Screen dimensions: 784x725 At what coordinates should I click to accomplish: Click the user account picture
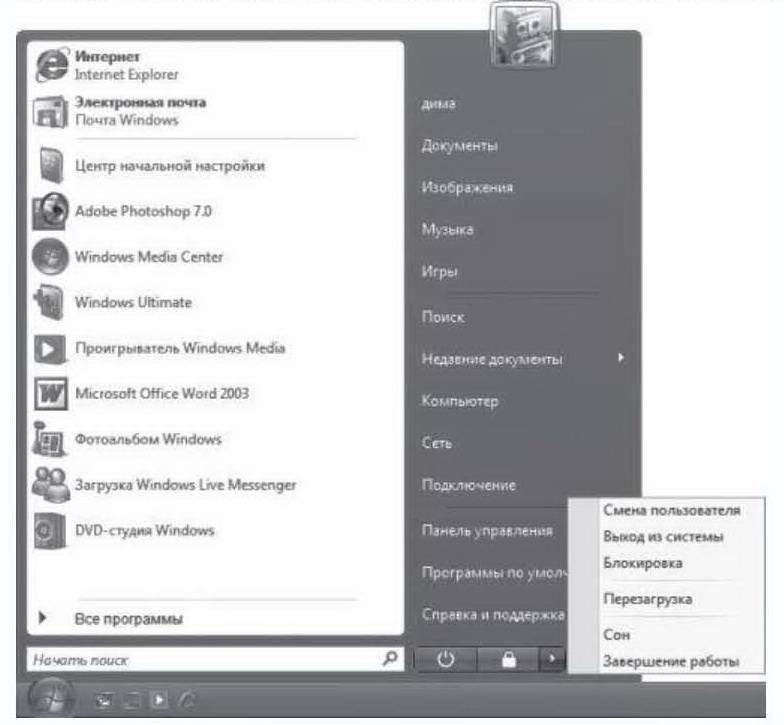coord(523,33)
